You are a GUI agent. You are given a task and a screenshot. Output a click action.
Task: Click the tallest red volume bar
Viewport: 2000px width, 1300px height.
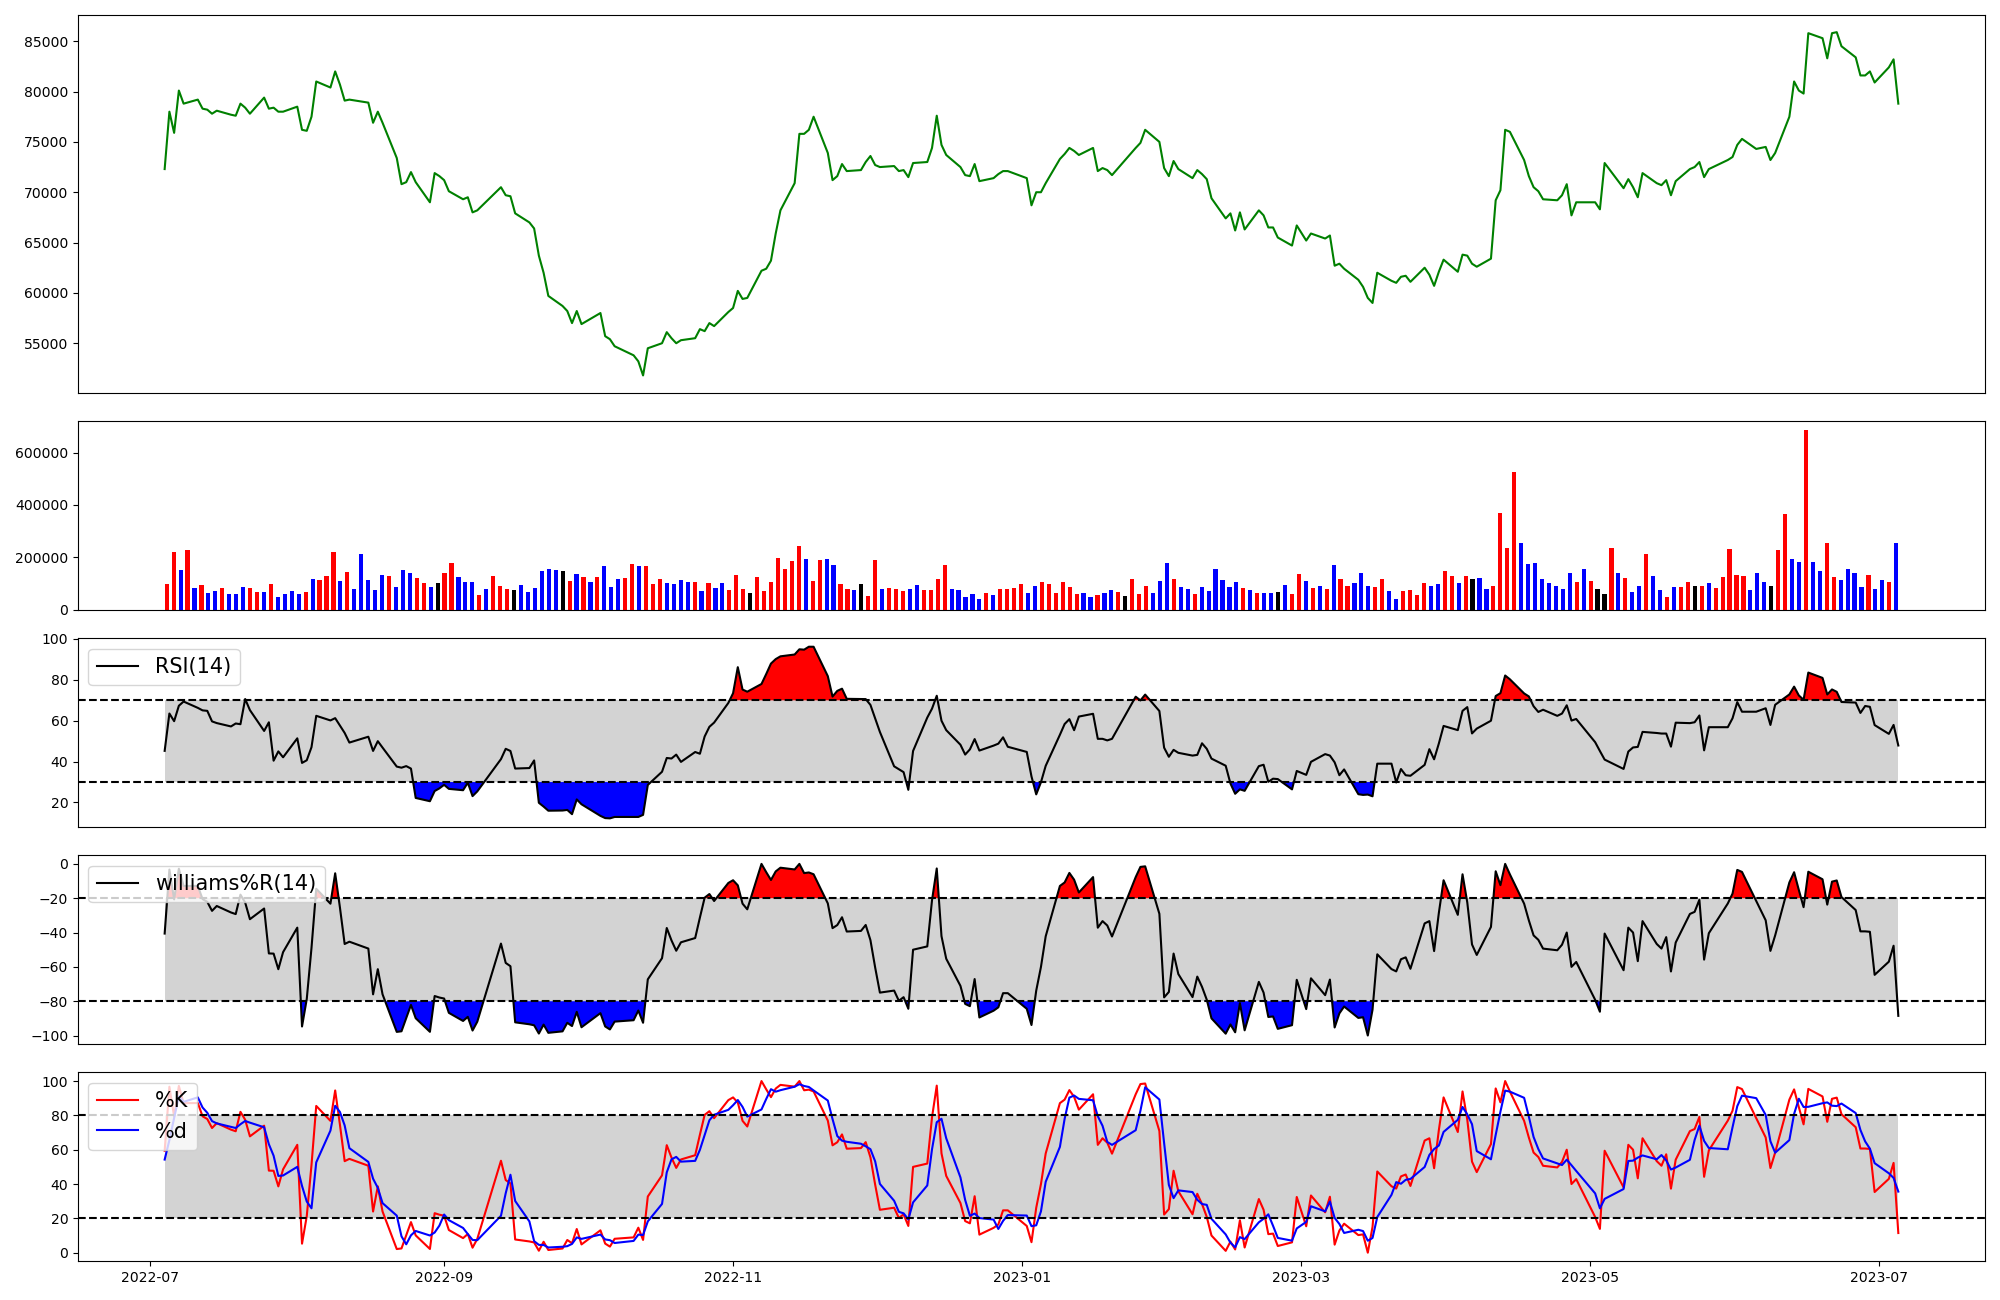point(1805,520)
